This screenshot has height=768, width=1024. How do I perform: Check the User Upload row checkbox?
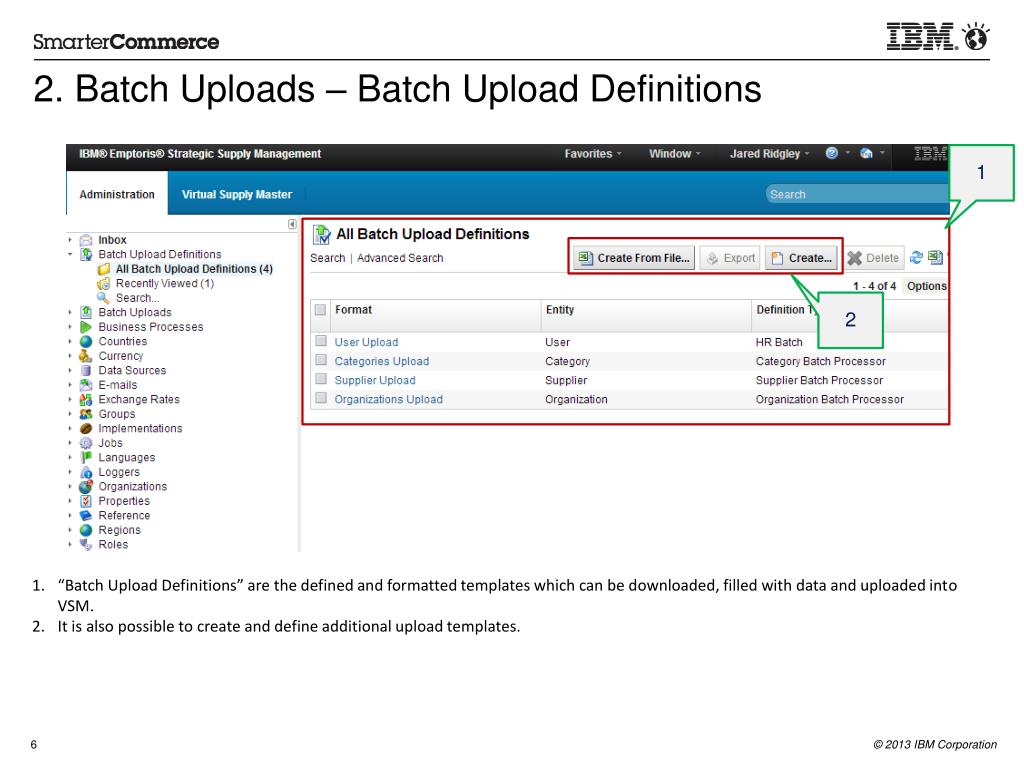[321, 341]
